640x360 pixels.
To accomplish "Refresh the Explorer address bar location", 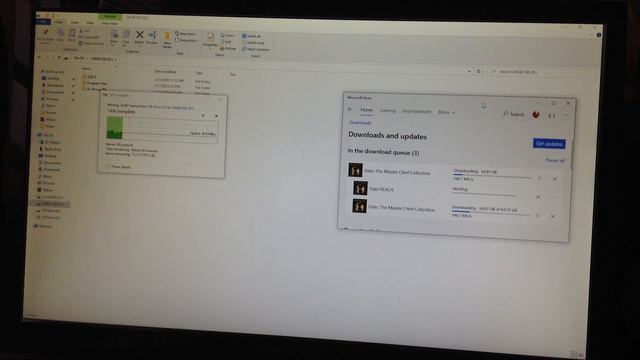I will (x=478, y=71).
